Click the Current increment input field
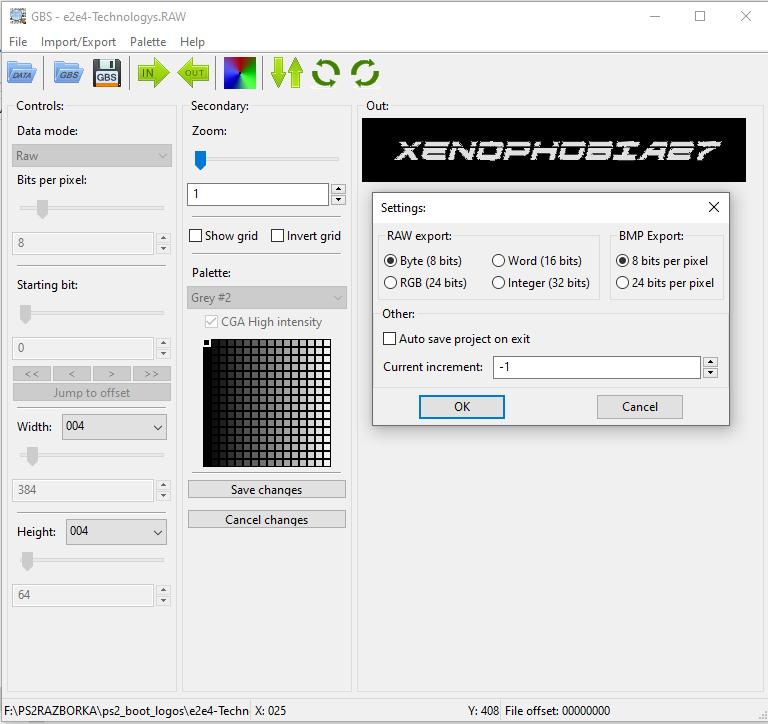Viewport: 768px width, 724px height. tap(596, 367)
